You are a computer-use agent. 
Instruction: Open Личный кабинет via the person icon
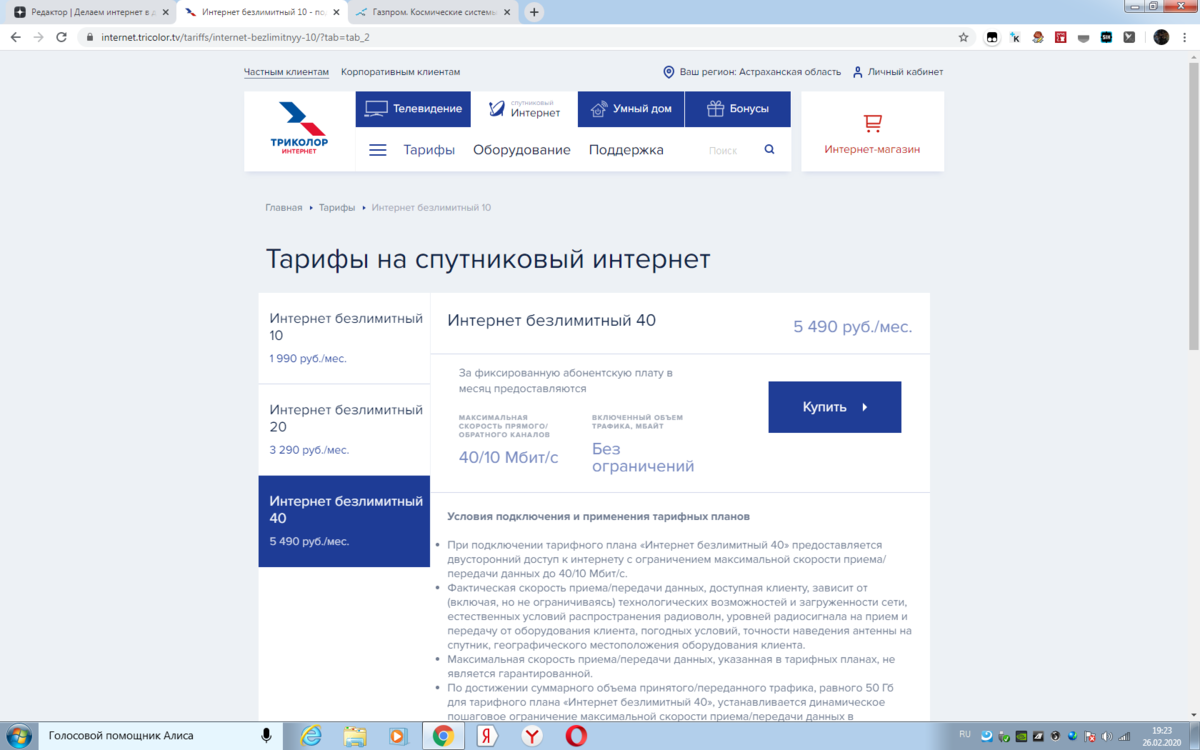click(x=856, y=71)
